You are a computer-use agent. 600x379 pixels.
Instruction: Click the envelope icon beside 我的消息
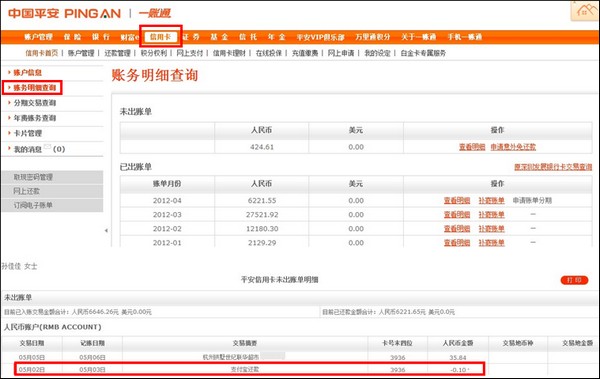47,146
